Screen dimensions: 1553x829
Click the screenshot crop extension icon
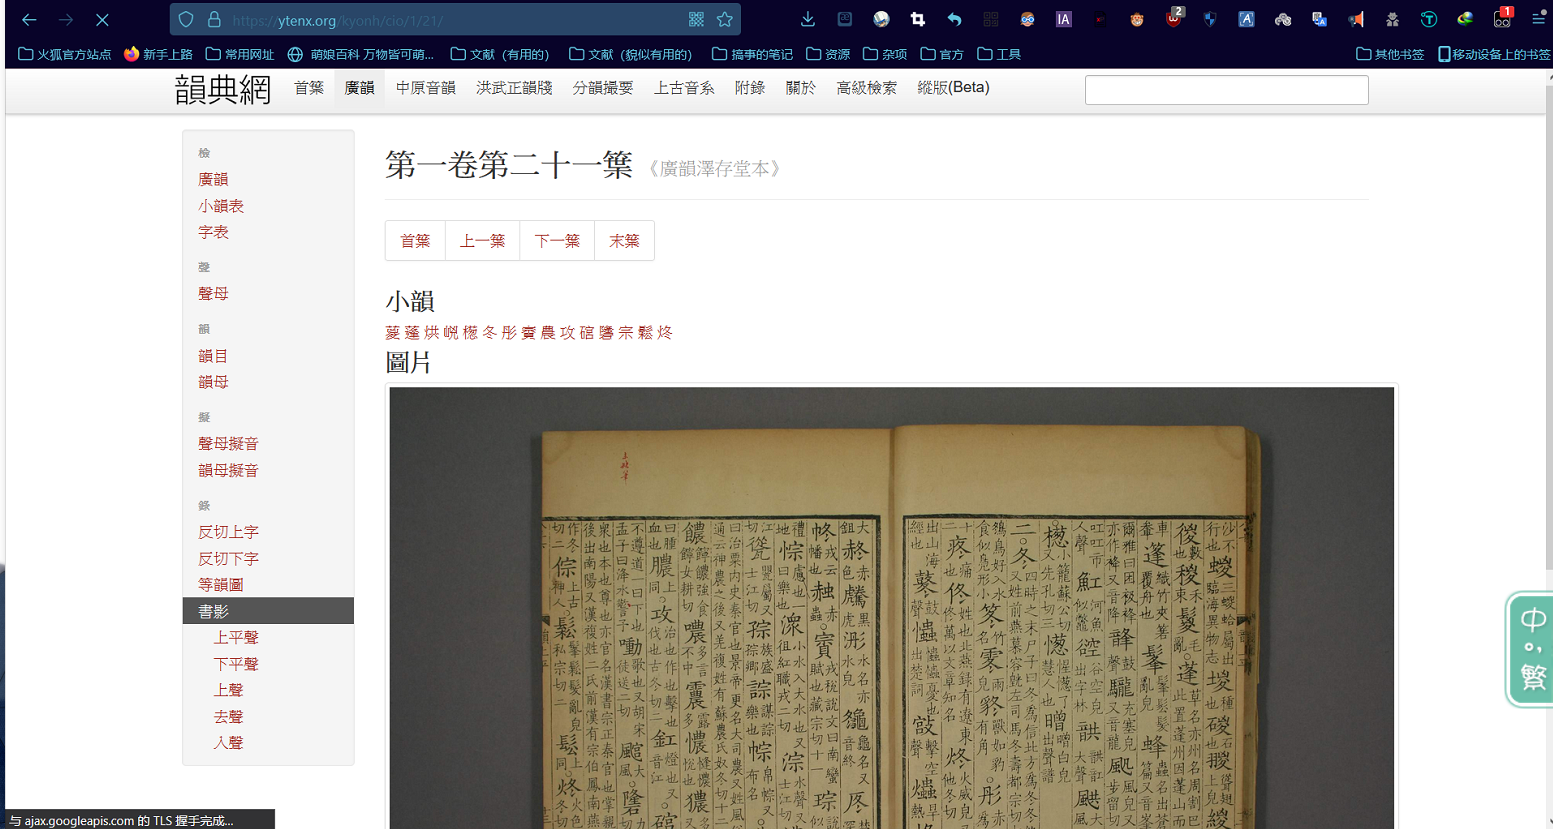[917, 19]
